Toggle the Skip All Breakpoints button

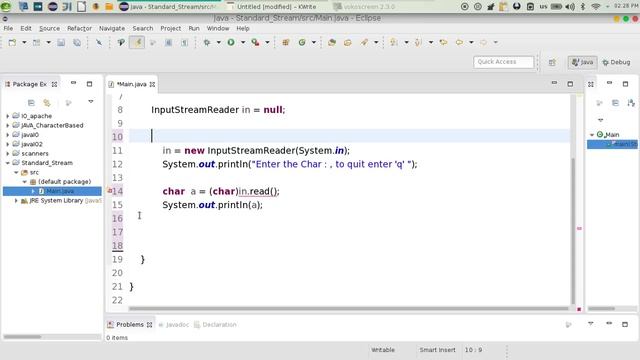pos(99,42)
